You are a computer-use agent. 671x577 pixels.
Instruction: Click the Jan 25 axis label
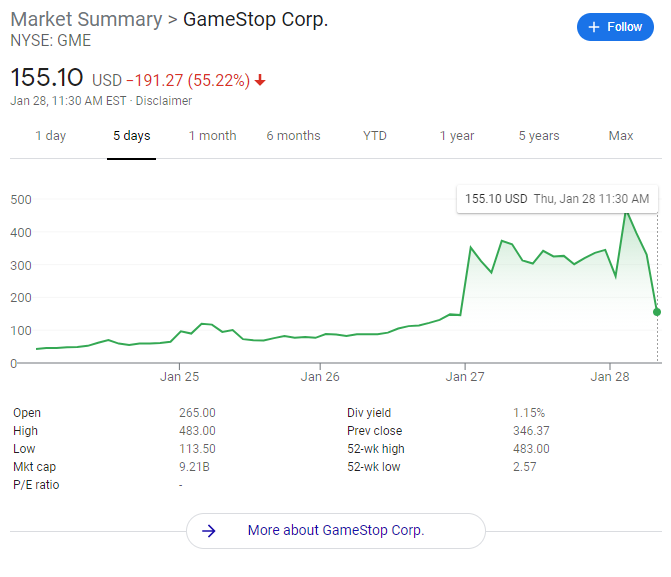point(179,377)
